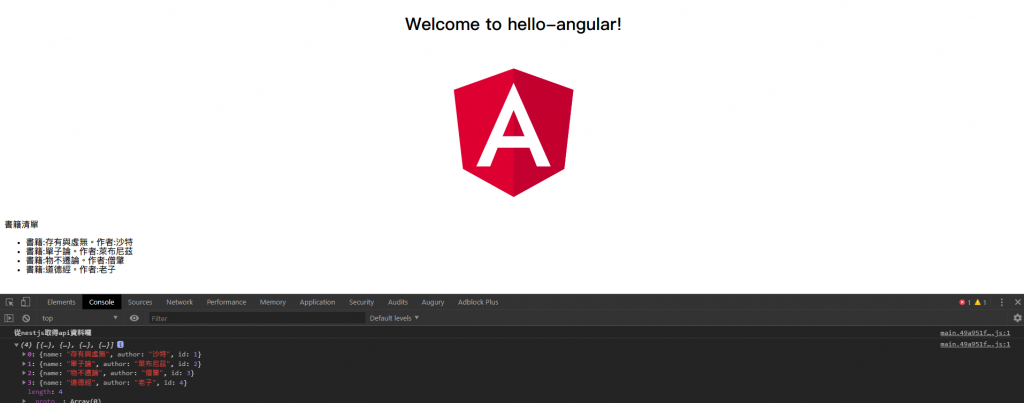The height and width of the screenshot is (403, 1024).
Task: Open second main.49a951f js:1 source link
Action: (x=975, y=344)
